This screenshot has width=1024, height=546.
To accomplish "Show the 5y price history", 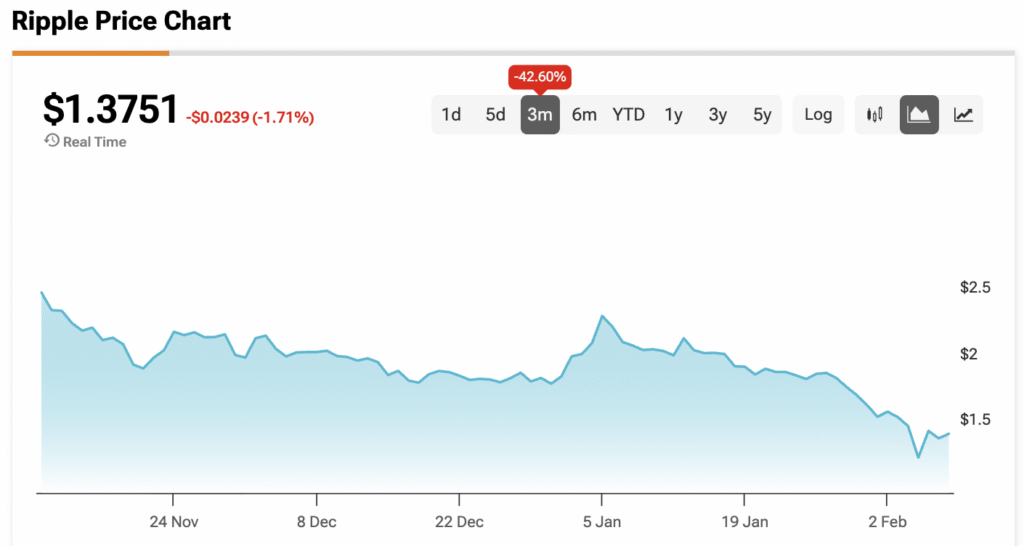I will [x=762, y=115].
